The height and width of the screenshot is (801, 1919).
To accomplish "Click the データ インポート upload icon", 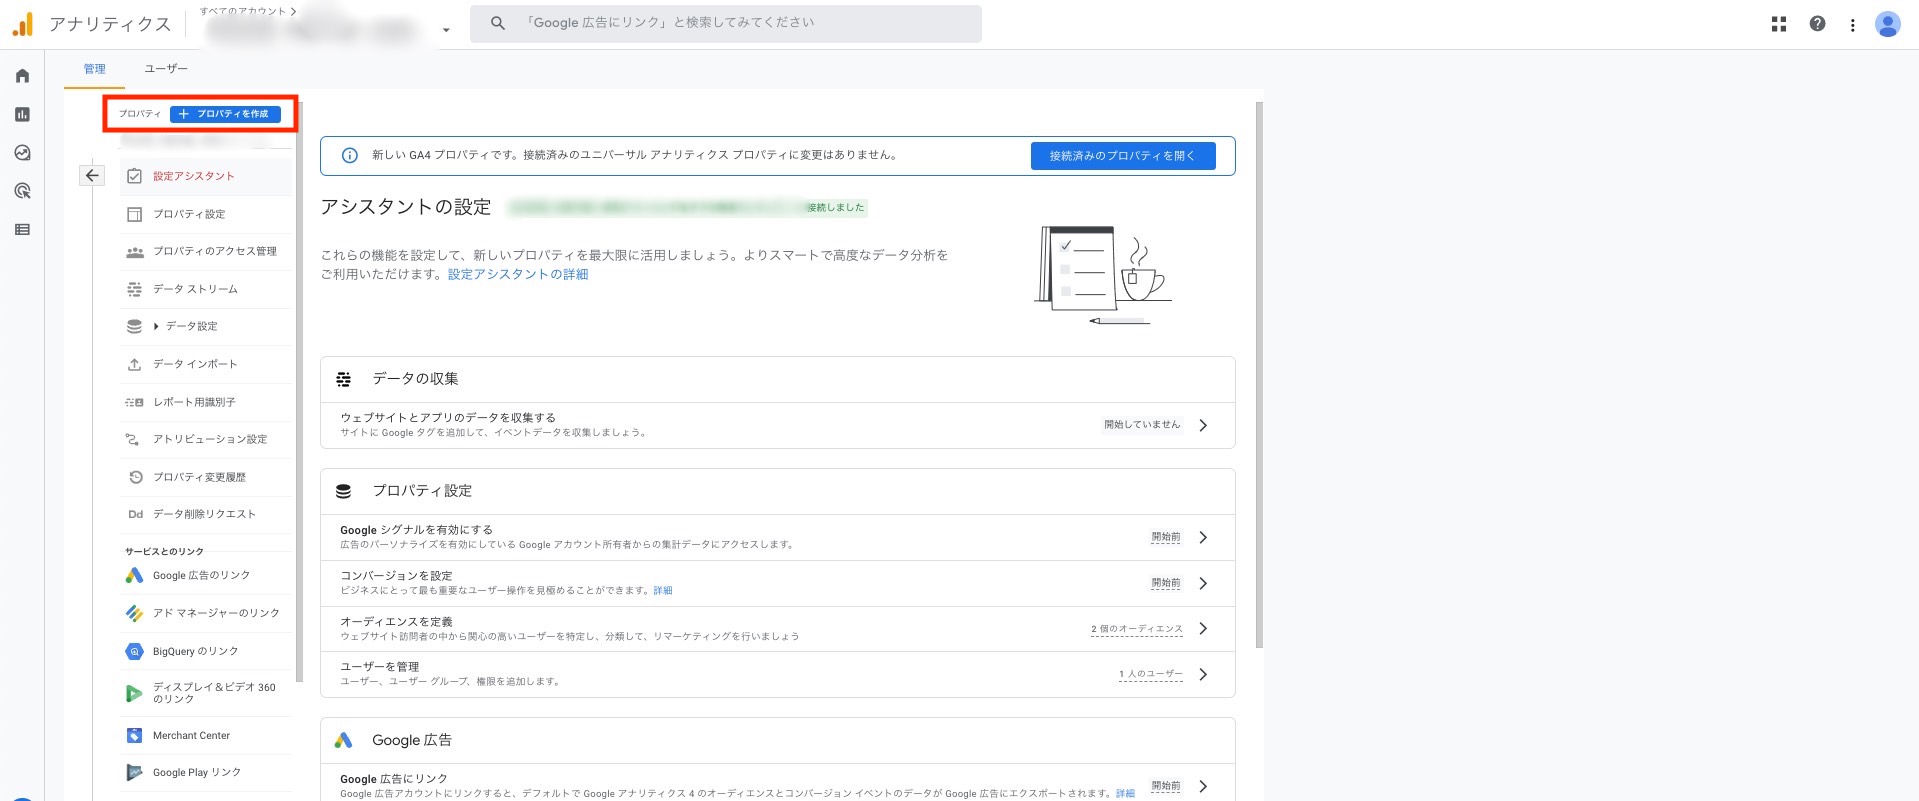I will click(134, 364).
